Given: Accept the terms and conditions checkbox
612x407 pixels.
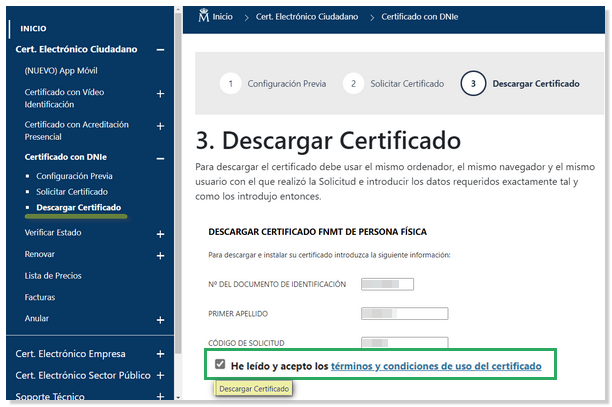Looking at the screenshot, I should tap(220, 366).
